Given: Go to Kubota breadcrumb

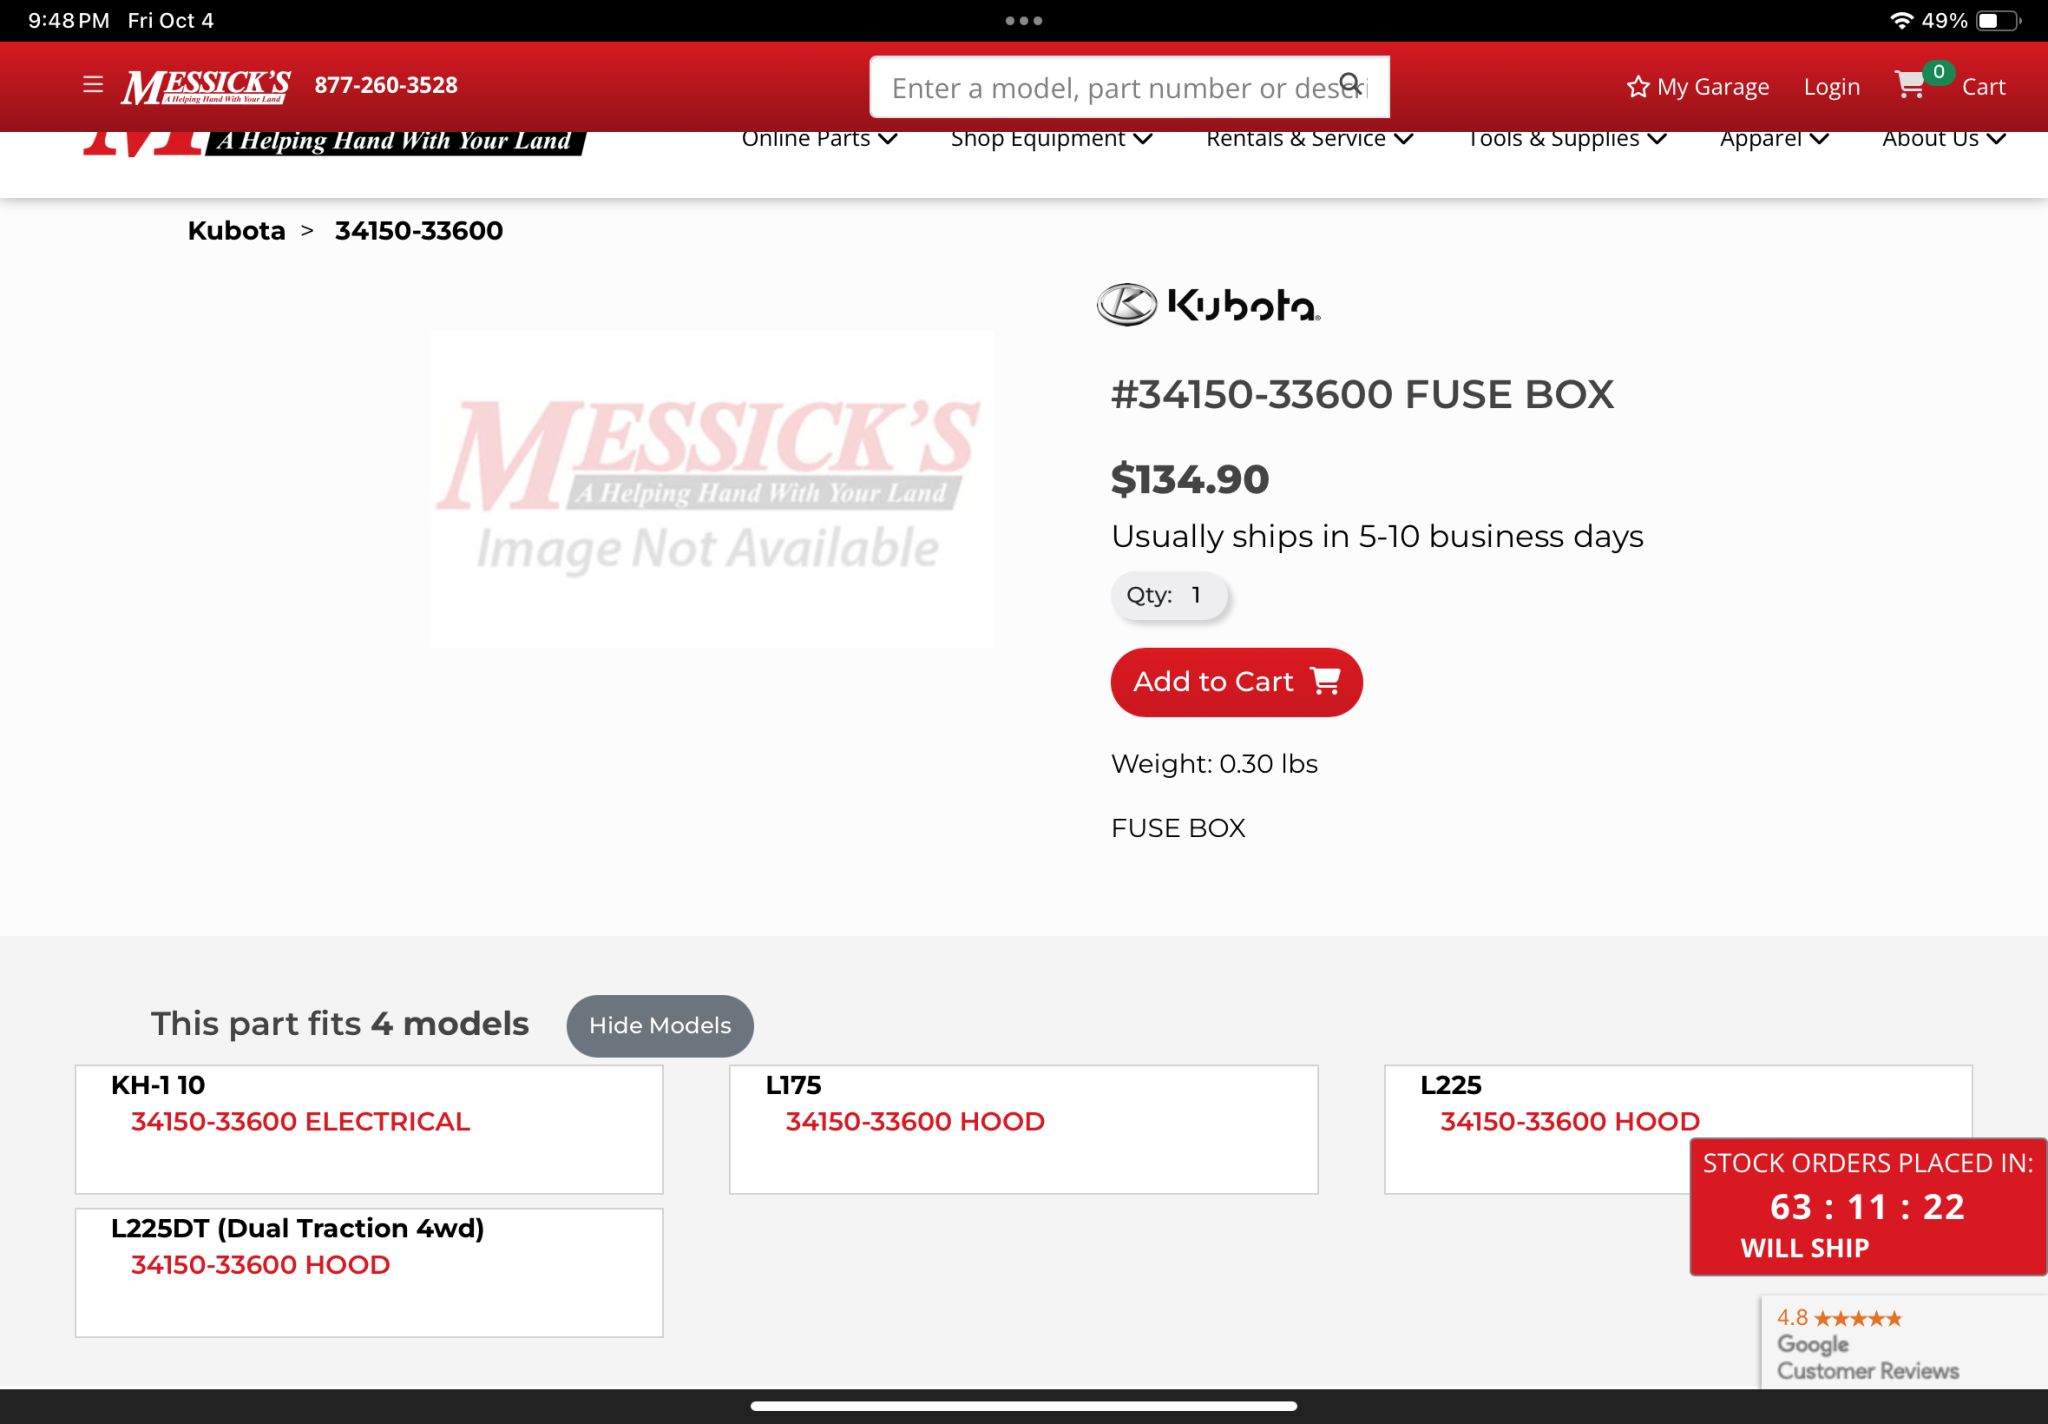Looking at the screenshot, I should [x=237, y=231].
